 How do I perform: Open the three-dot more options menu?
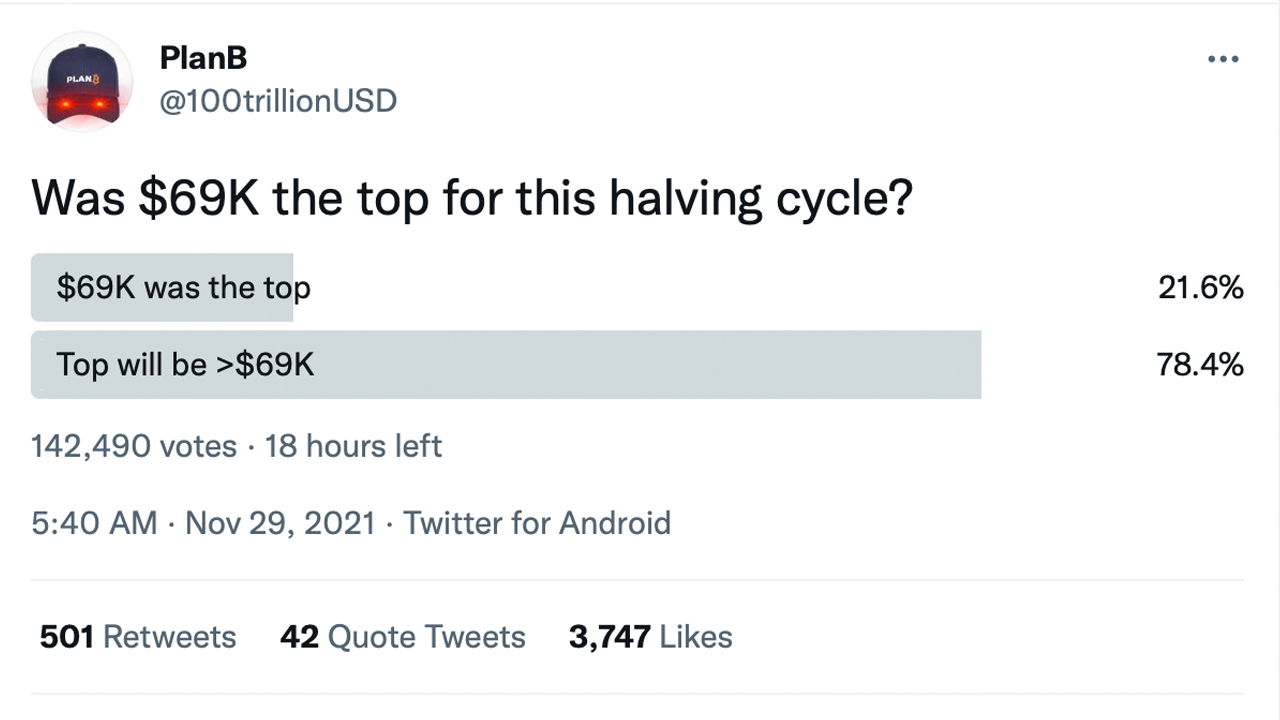(1222, 60)
